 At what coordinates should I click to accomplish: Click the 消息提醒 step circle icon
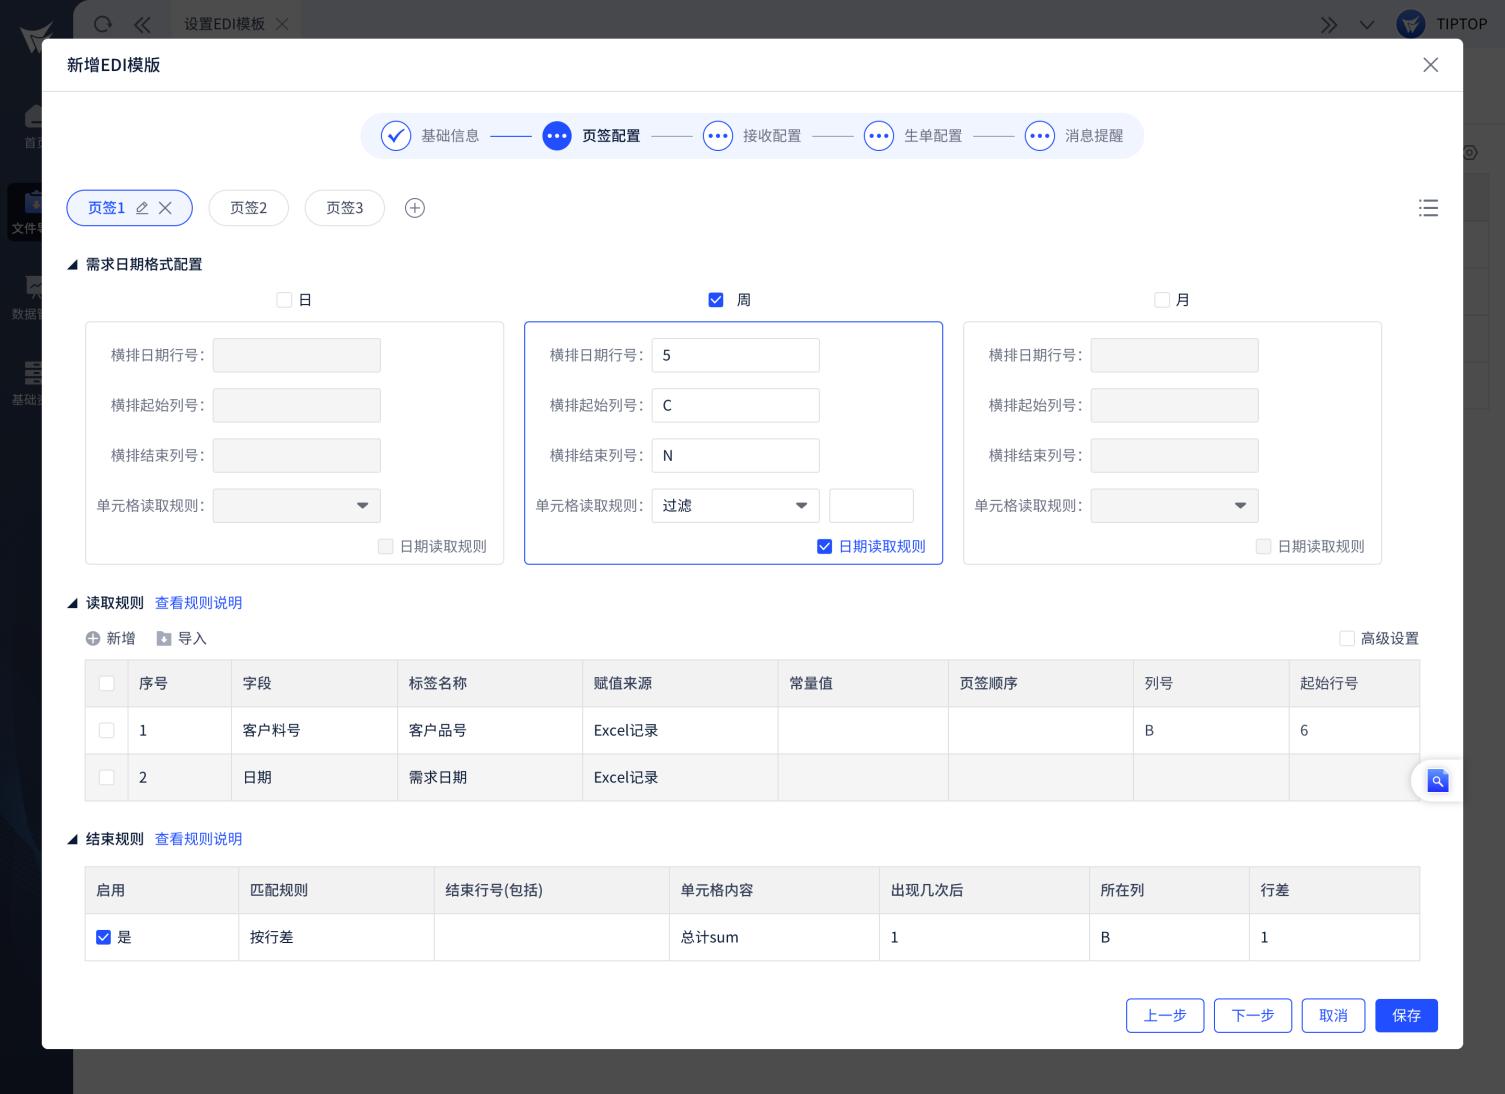(1040, 136)
